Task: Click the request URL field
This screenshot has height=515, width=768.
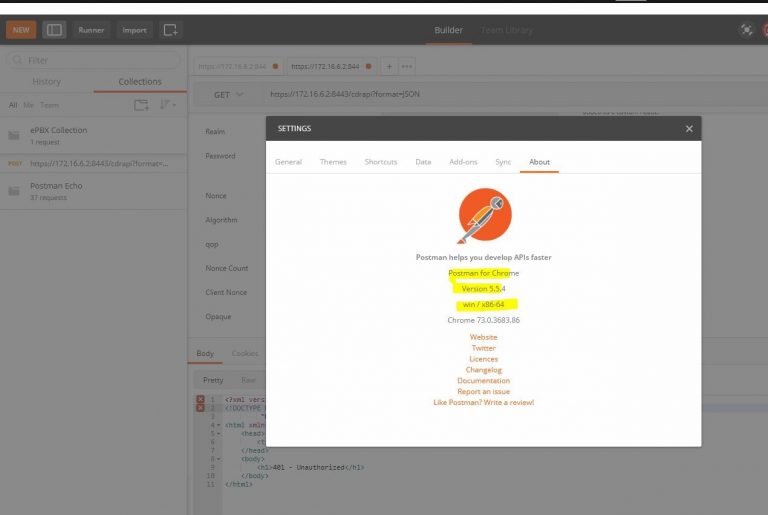Action: click(x=514, y=95)
